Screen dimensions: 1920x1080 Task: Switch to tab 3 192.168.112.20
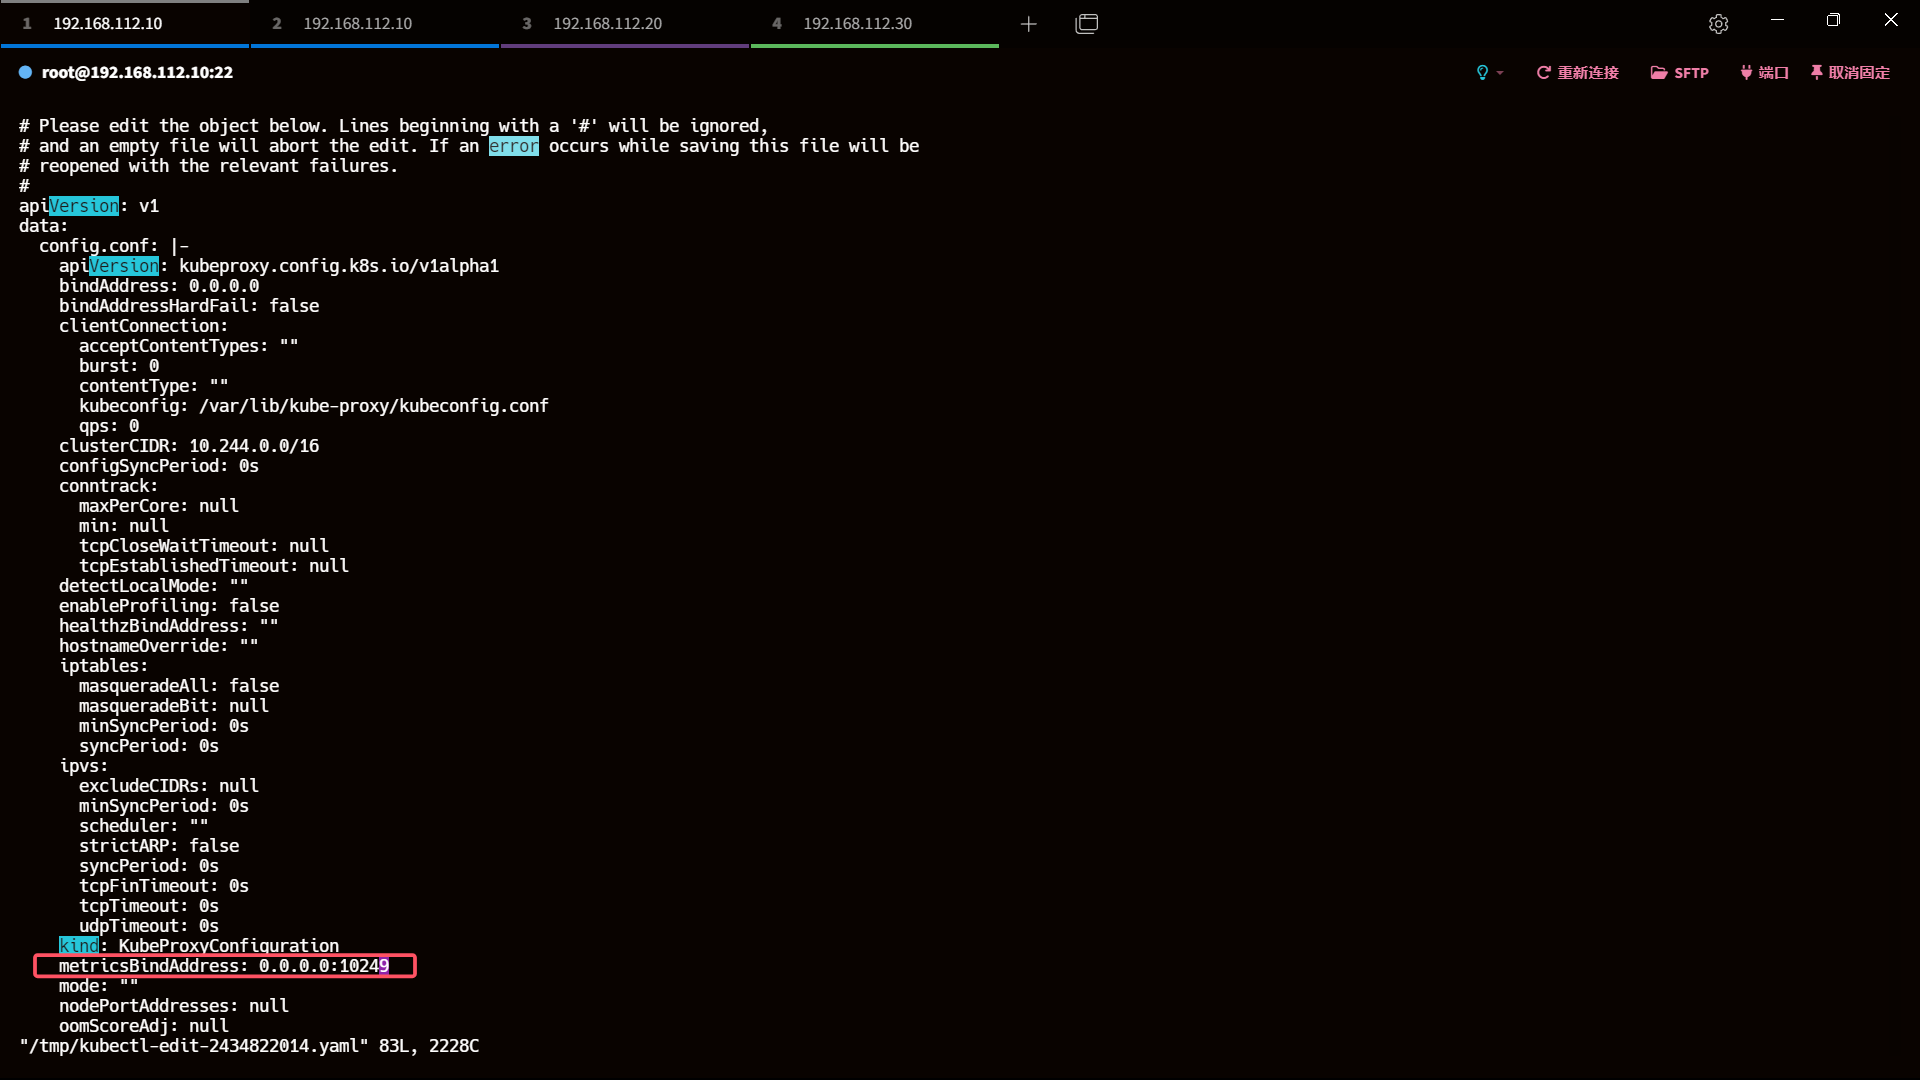tap(607, 24)
